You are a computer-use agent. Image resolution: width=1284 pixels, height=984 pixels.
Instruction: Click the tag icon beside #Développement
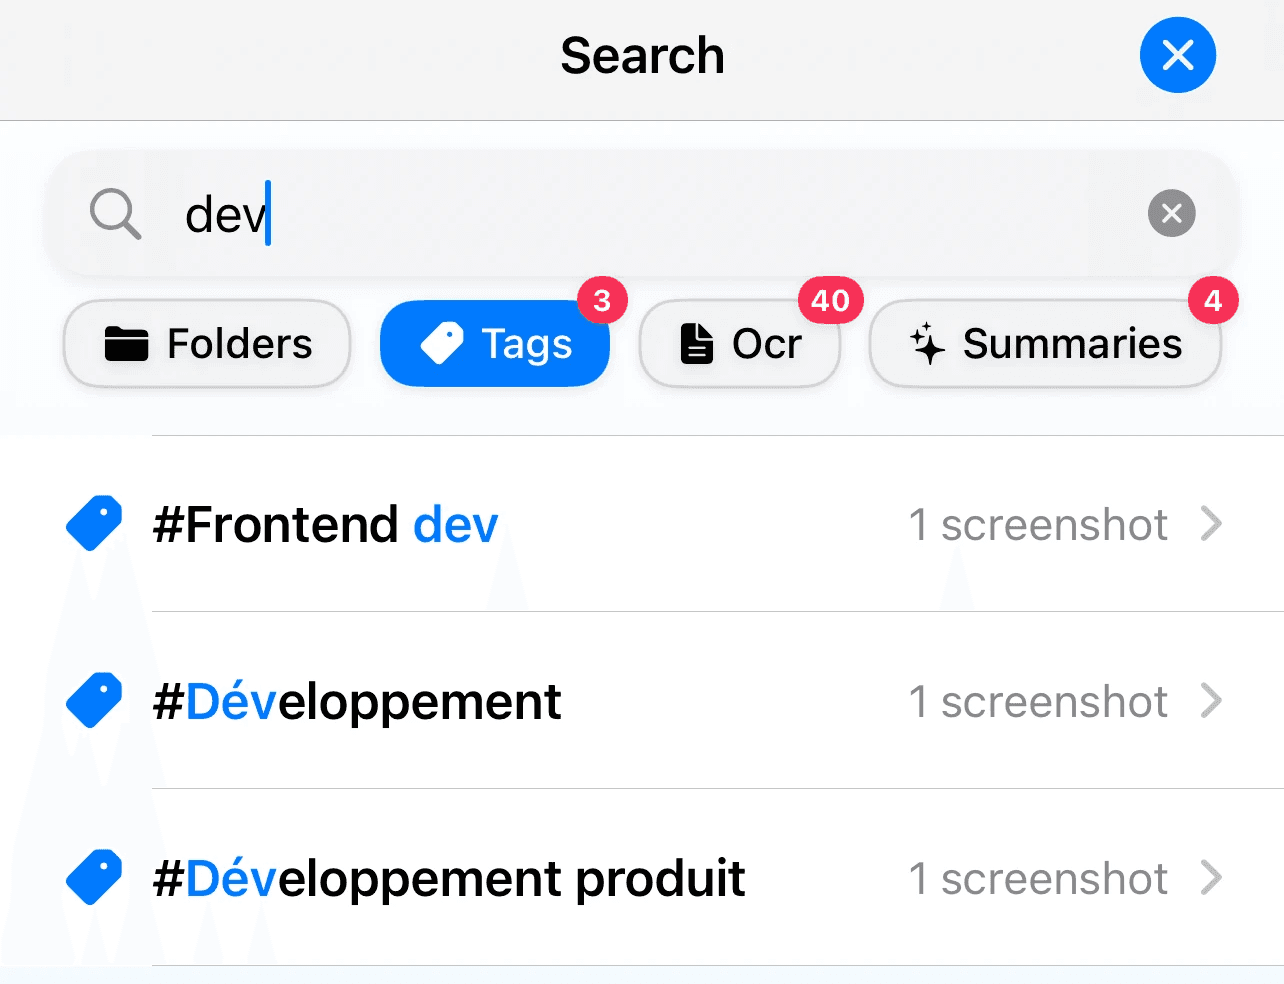94,700
